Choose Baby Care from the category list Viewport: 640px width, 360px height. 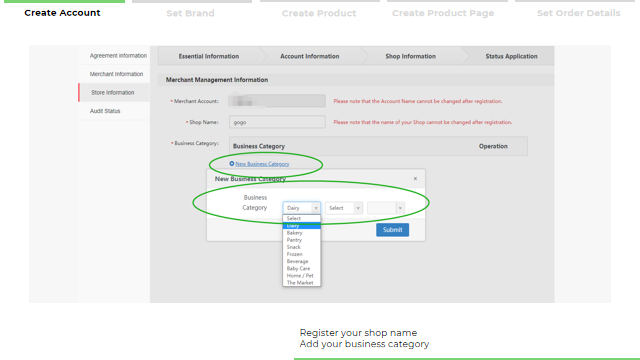[x=302, y=269]
